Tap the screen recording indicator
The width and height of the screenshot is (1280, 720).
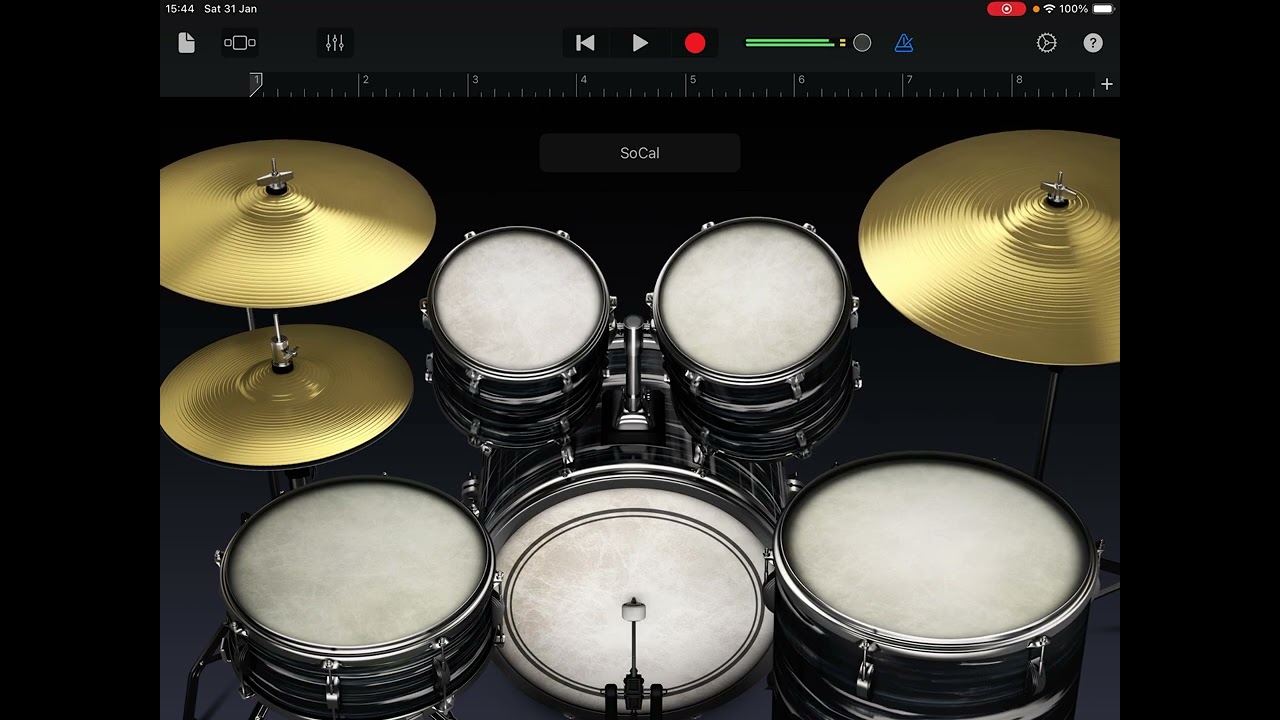(1006, 9)
